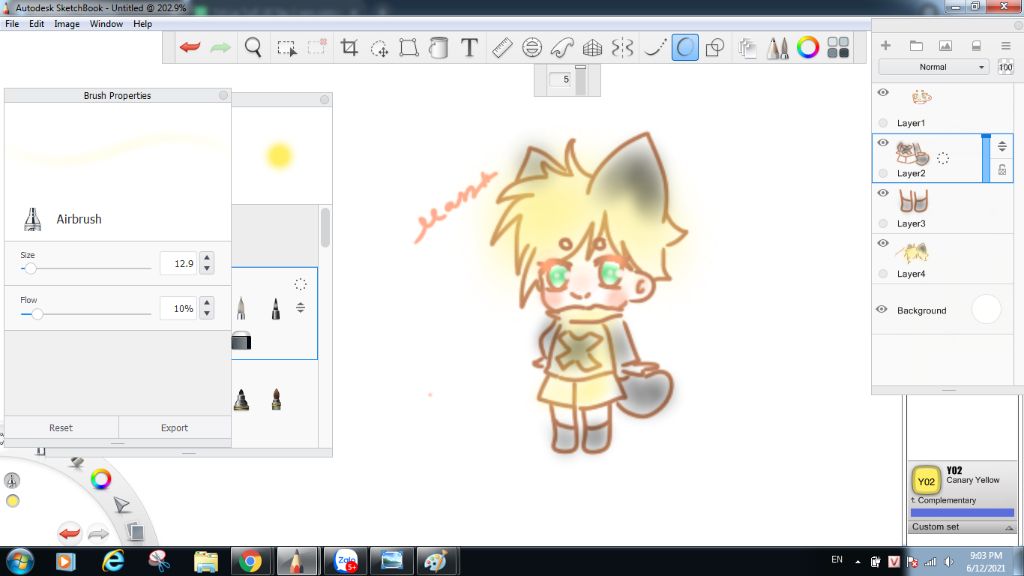Toggle transparency lock circle on Layer3
Viewport: 1024px width, 576px height.
tap(883, 223)
